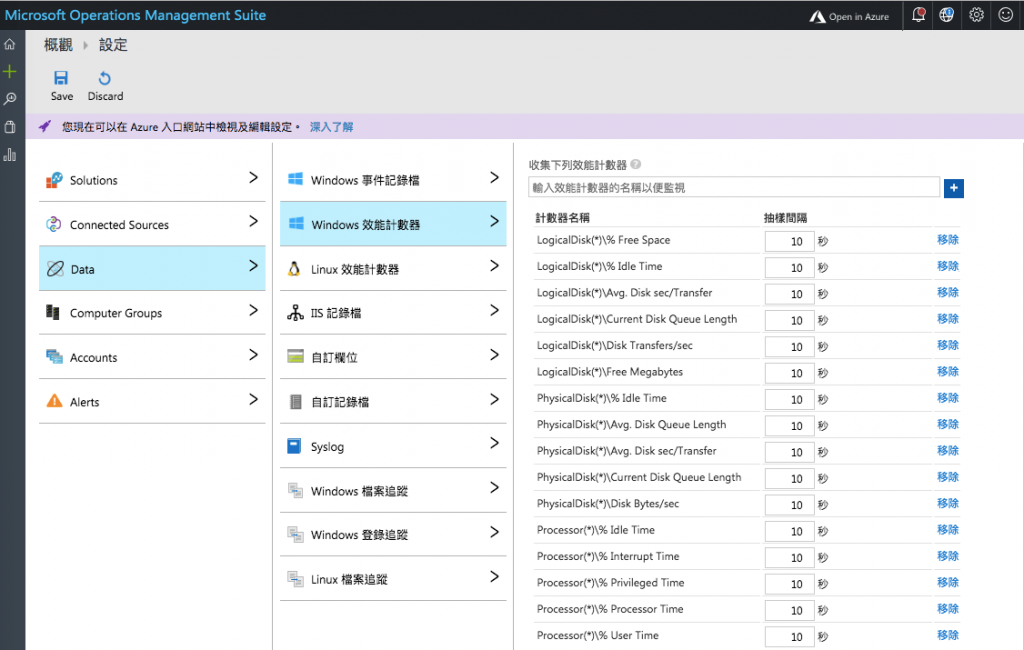Screen dimensions: 1024x650
Task: Select LogicalDisk(*)\Current Disk Queue Length text
Action: (637, 319)
